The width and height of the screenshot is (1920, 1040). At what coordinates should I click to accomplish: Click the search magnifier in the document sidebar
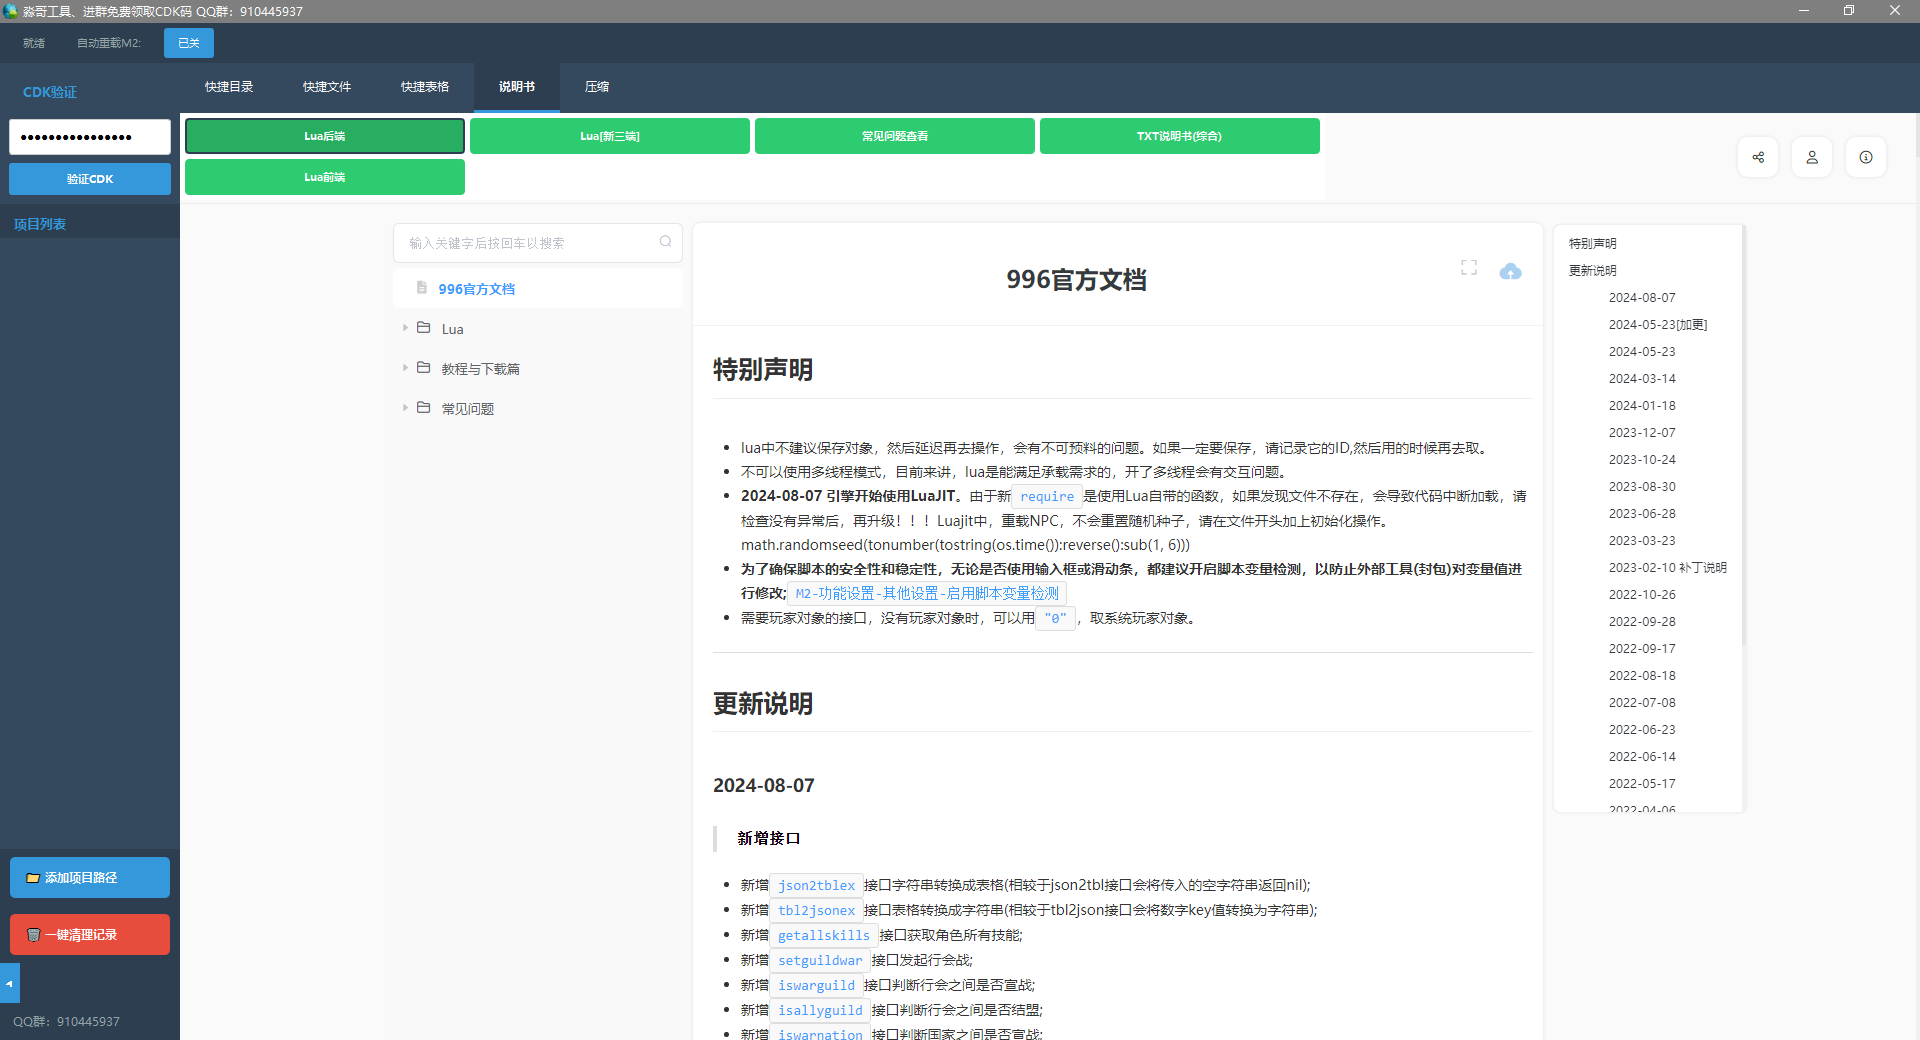click(665, 241)
